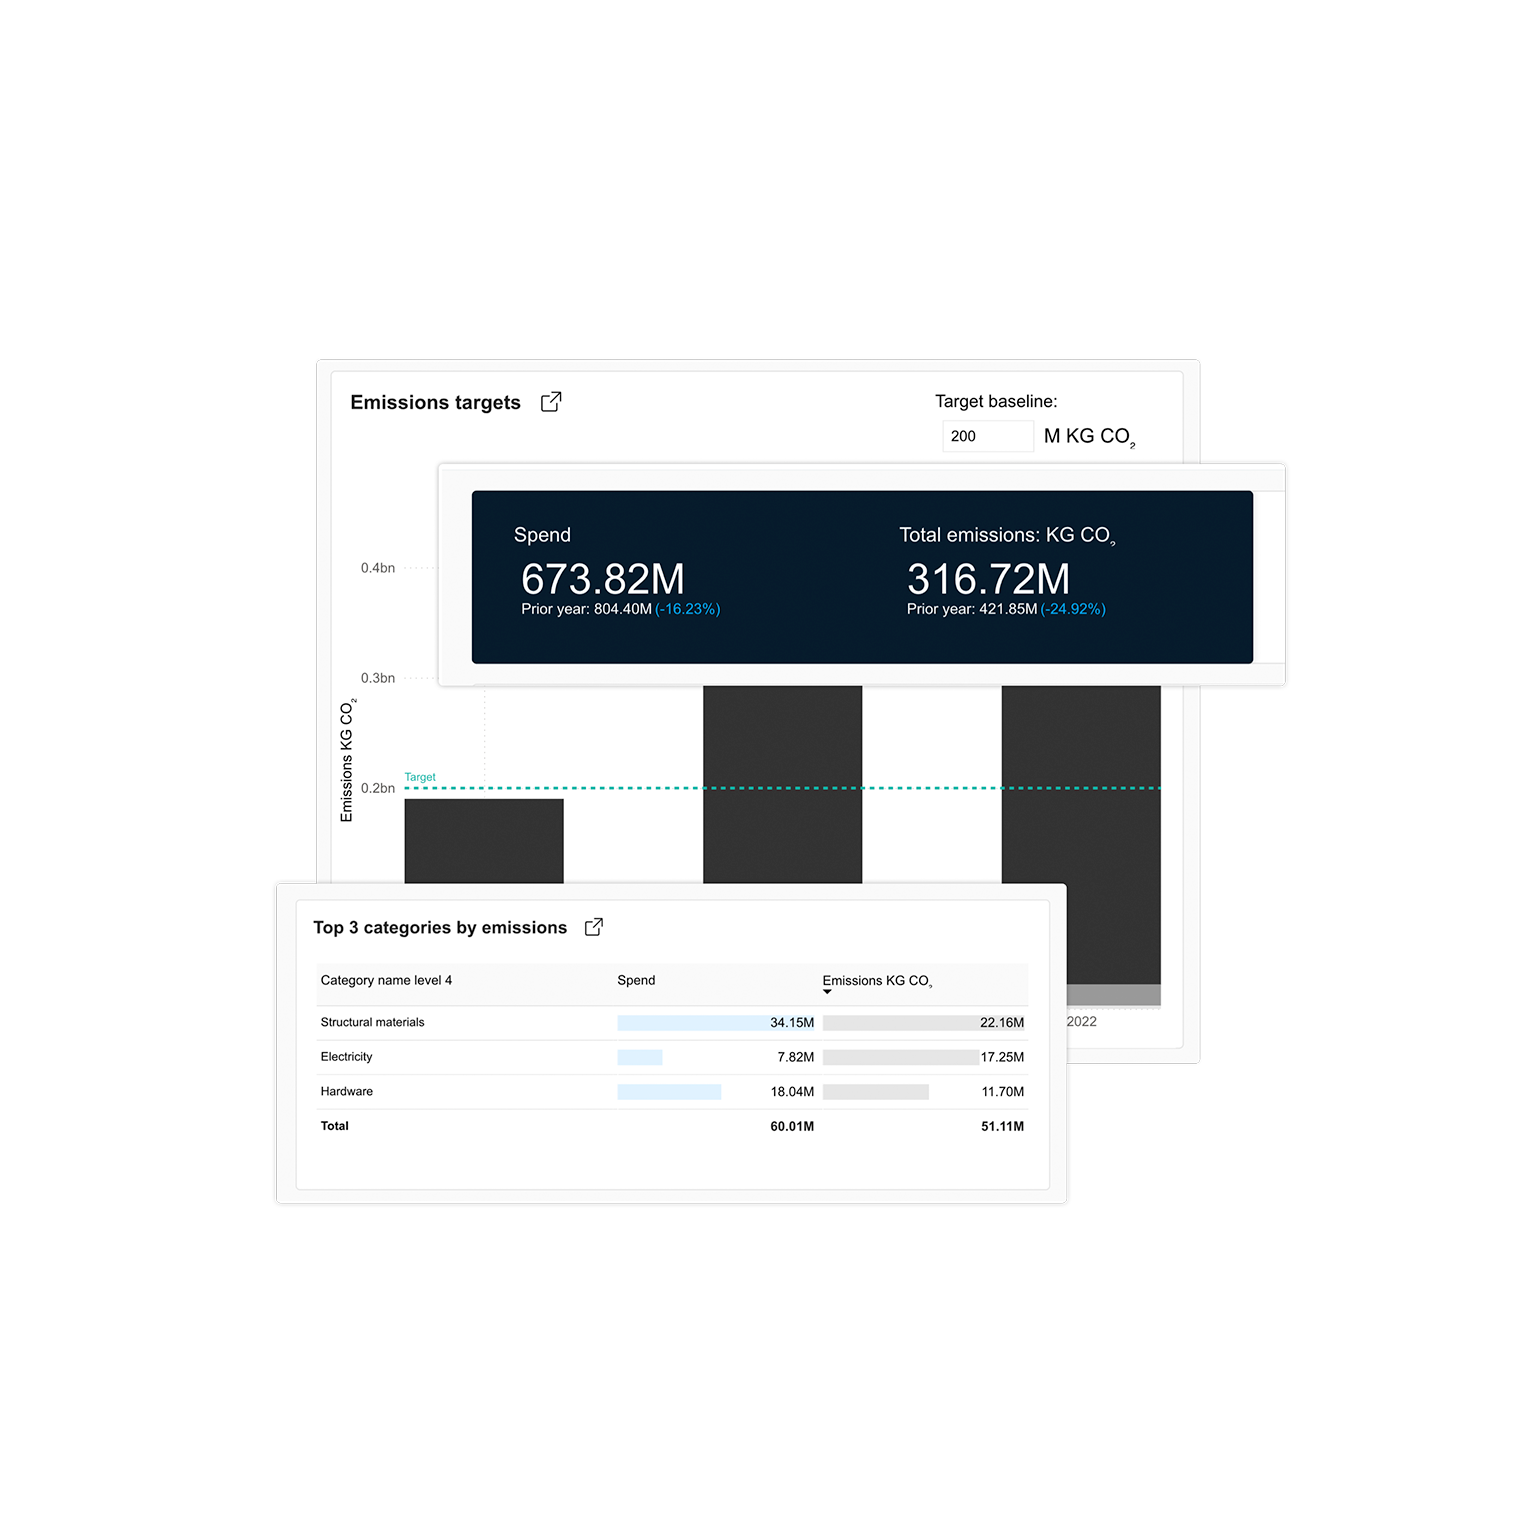The image size is (1536, 1536).
Task: Click the Target baseline input field
Action: click(987, 436)
